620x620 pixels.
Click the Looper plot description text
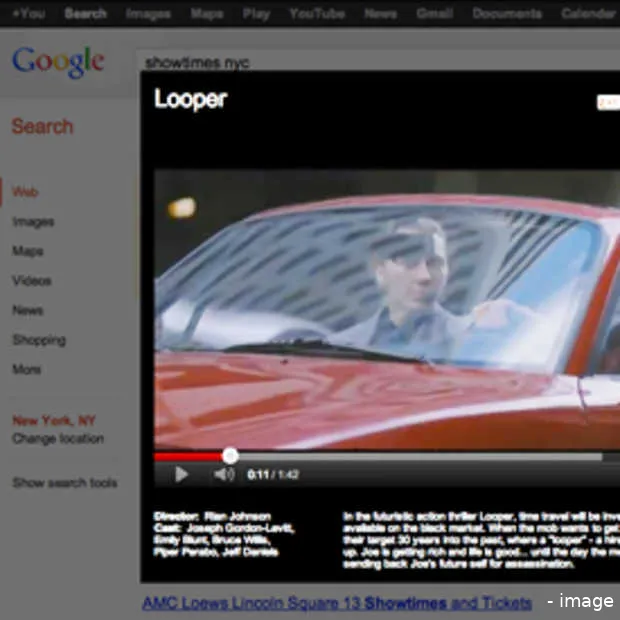point(481,540)
